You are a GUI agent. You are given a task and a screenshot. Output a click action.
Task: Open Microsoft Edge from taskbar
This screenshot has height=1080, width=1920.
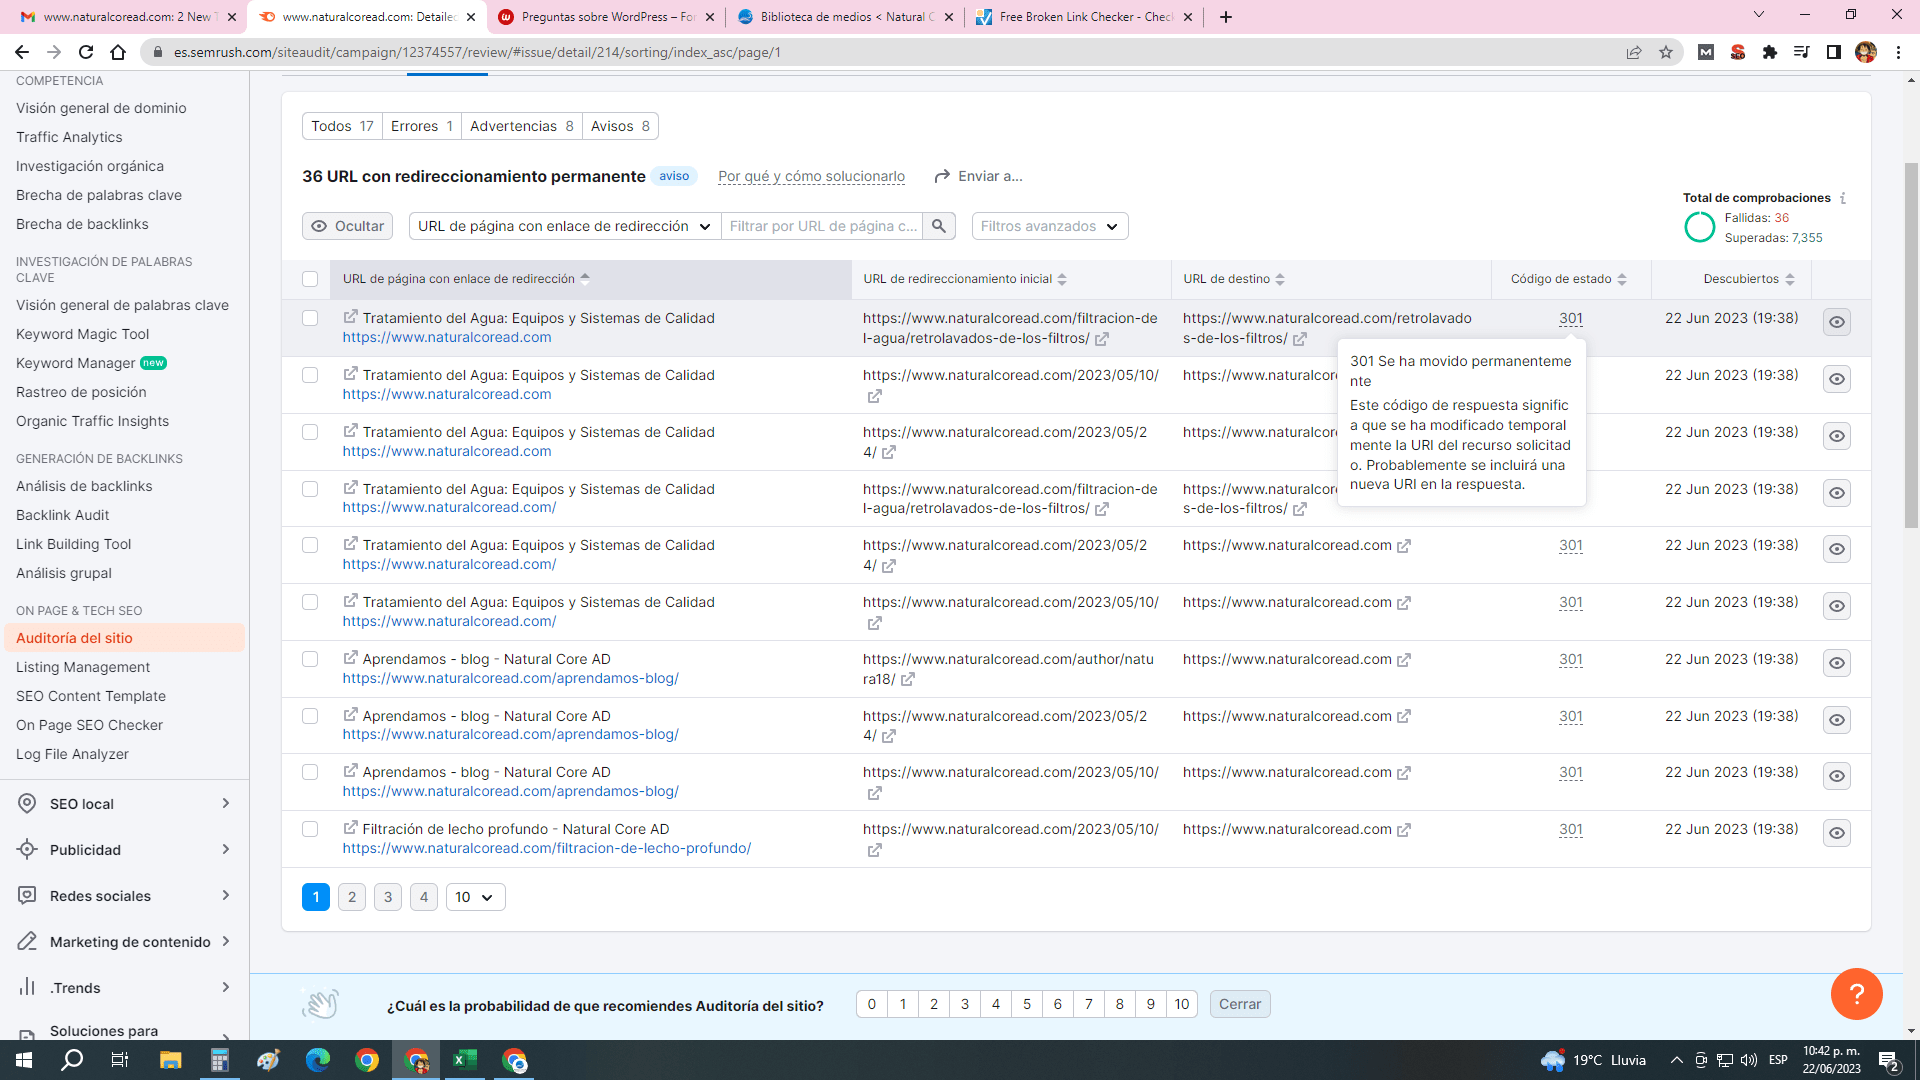coord(318,1060)
